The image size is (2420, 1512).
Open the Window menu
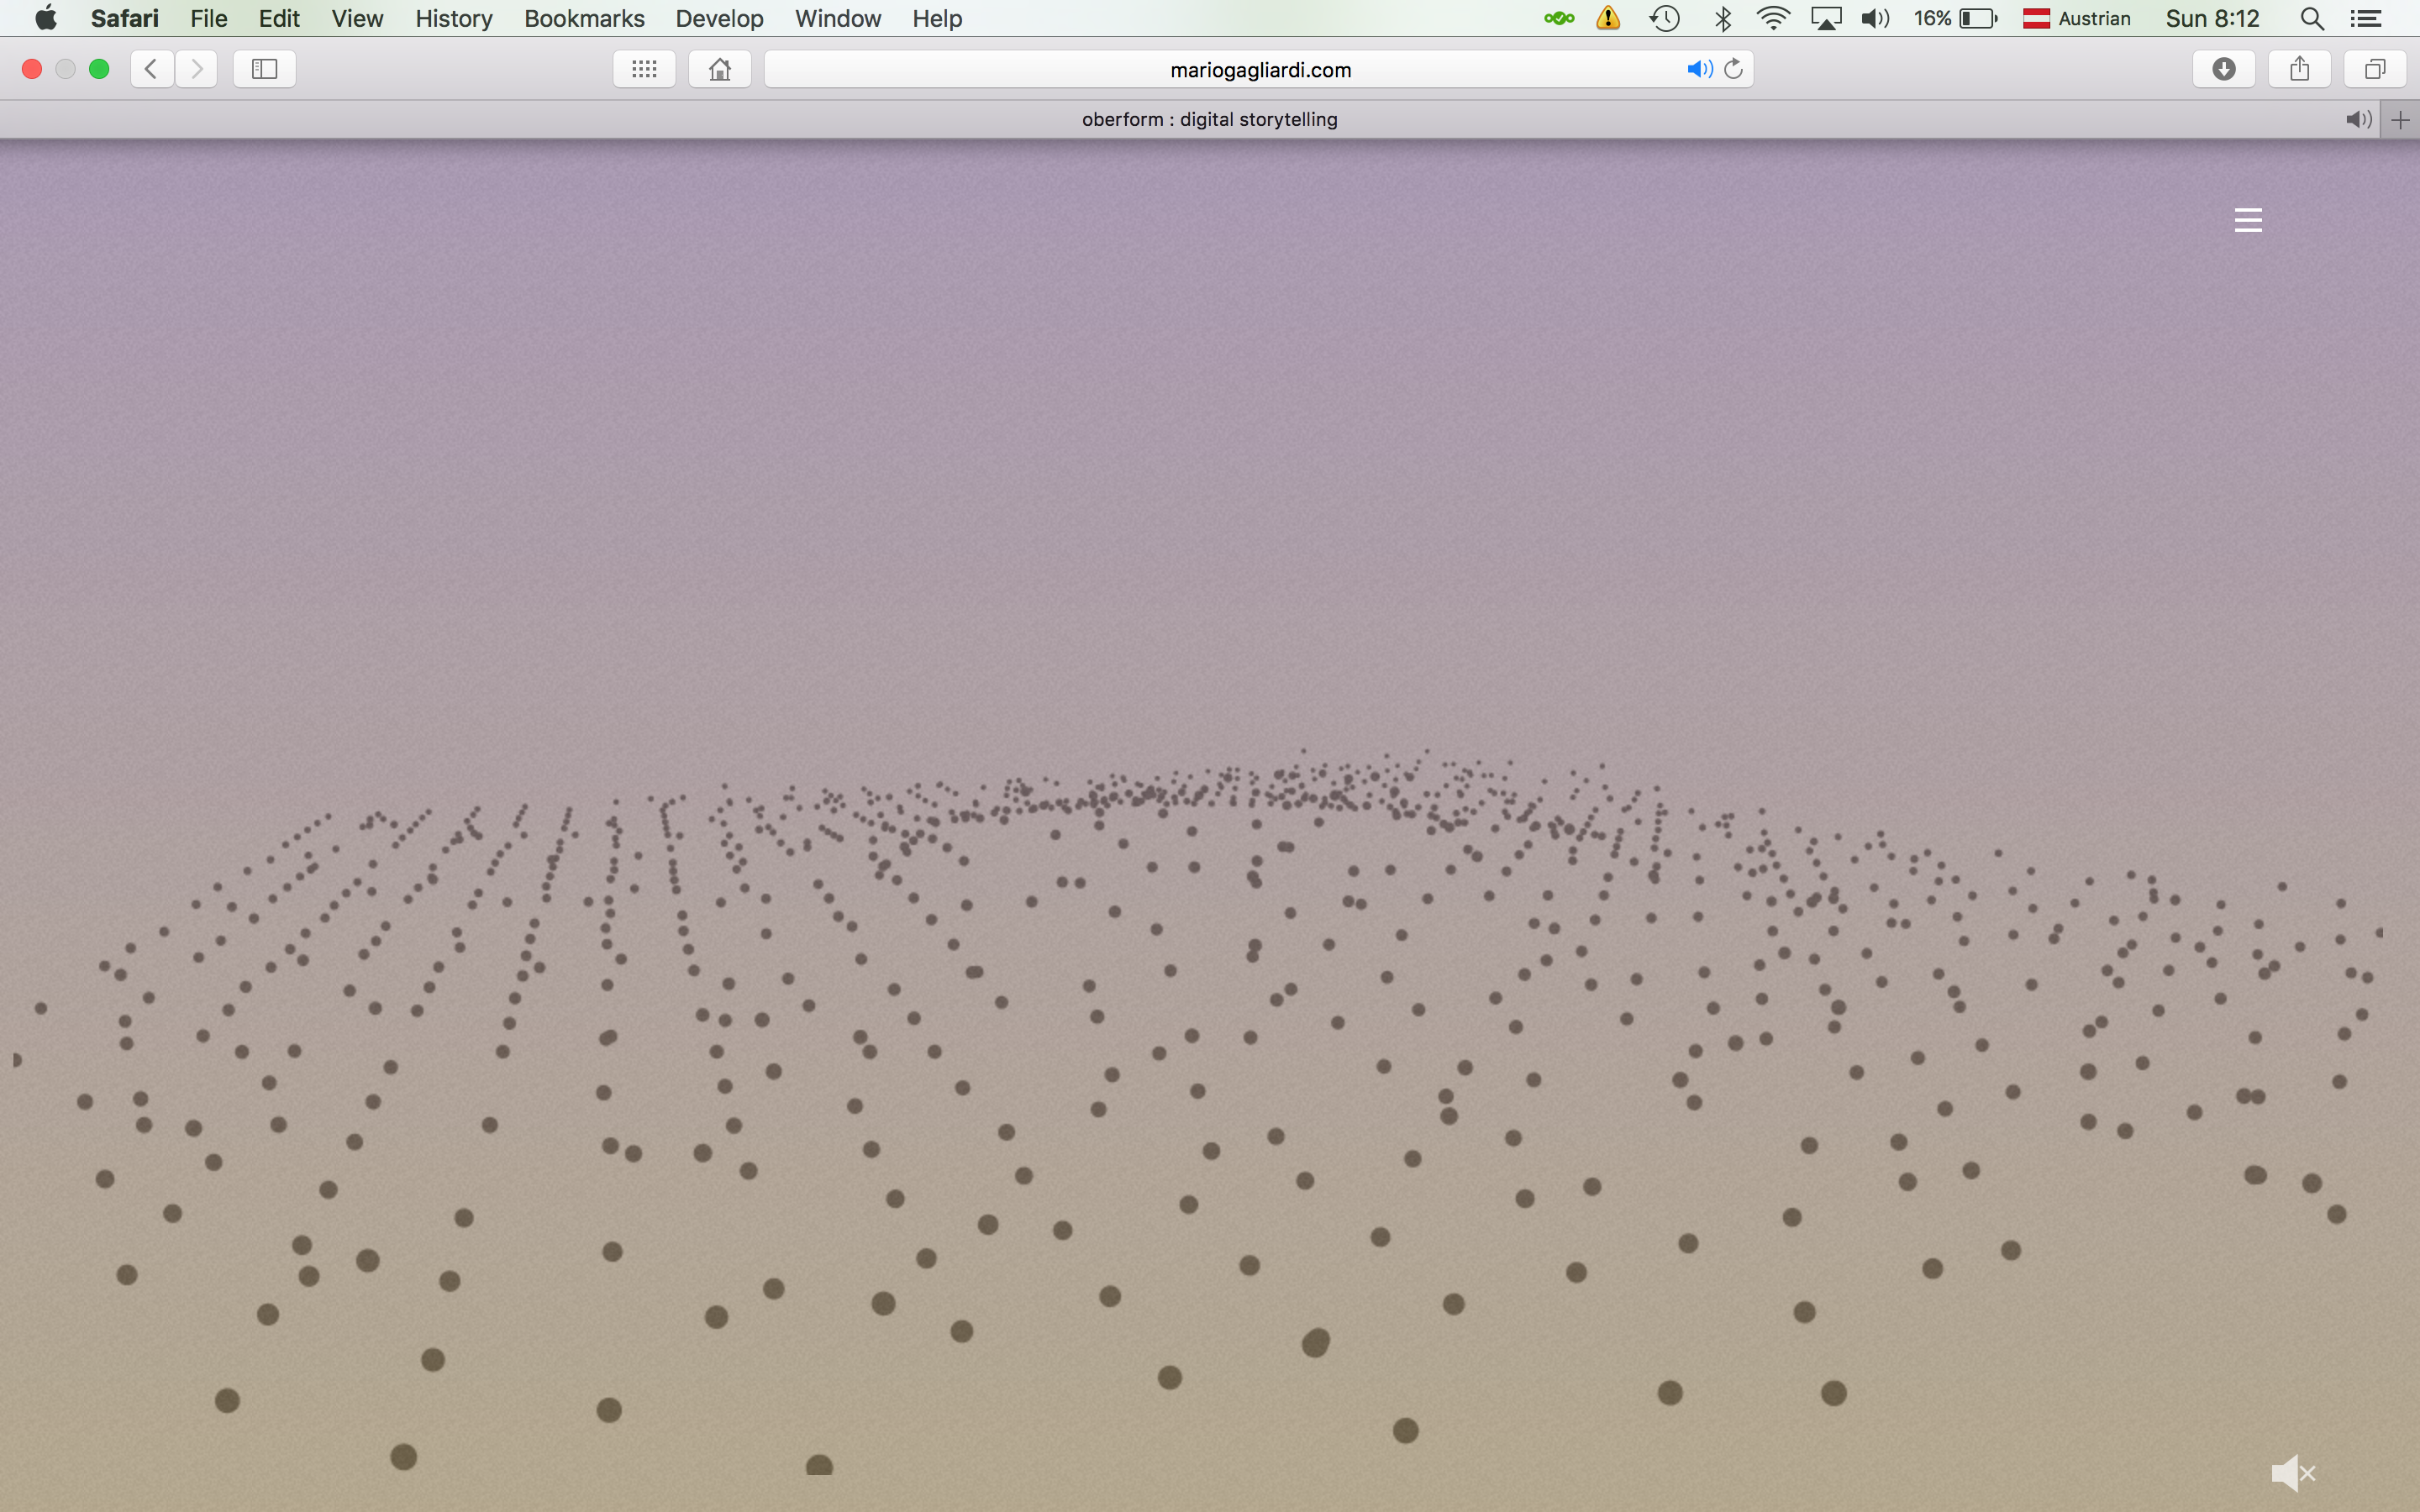click(838, 18)
